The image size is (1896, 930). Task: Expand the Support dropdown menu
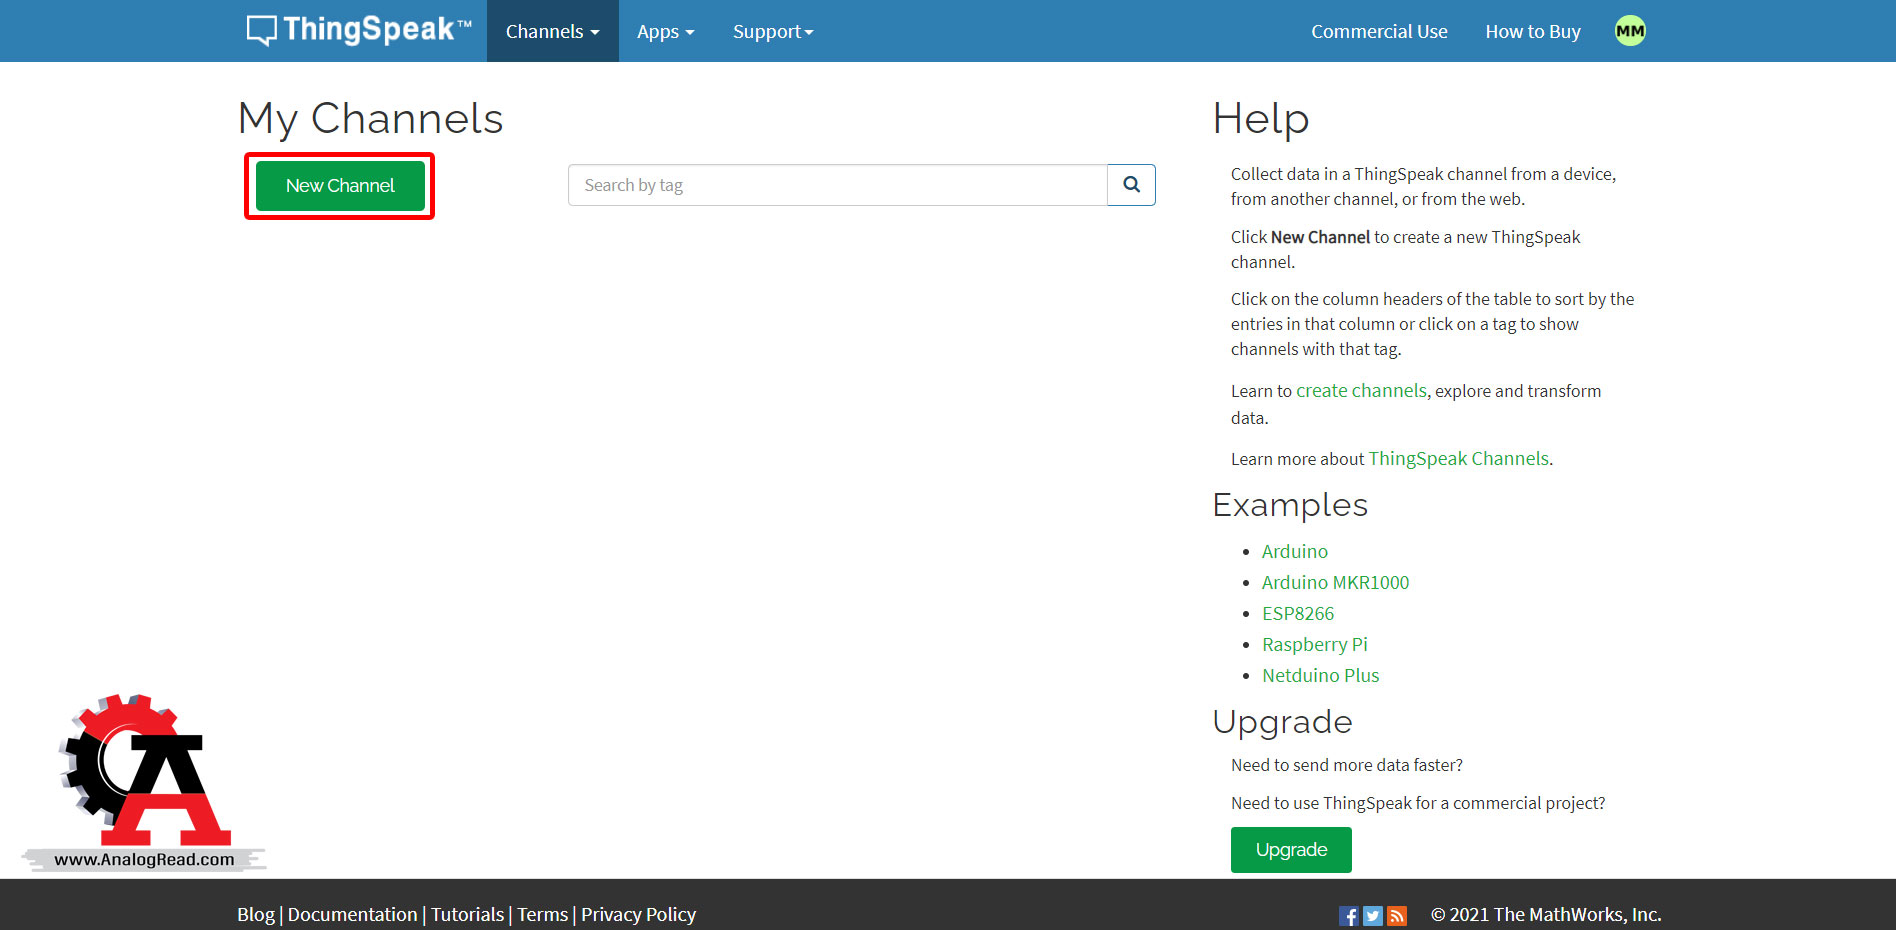[x=773, y=31]
